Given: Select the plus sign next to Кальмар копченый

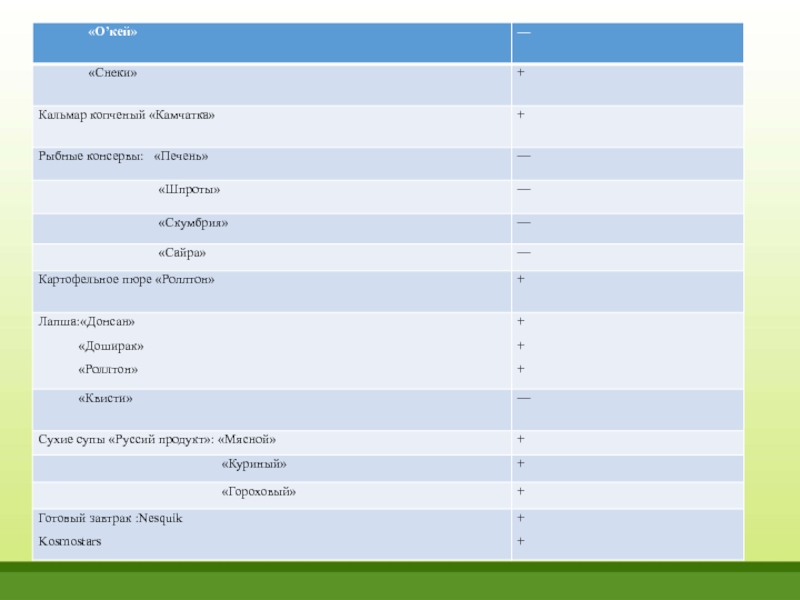Looking at the screenshot, I should coord(520,114).
